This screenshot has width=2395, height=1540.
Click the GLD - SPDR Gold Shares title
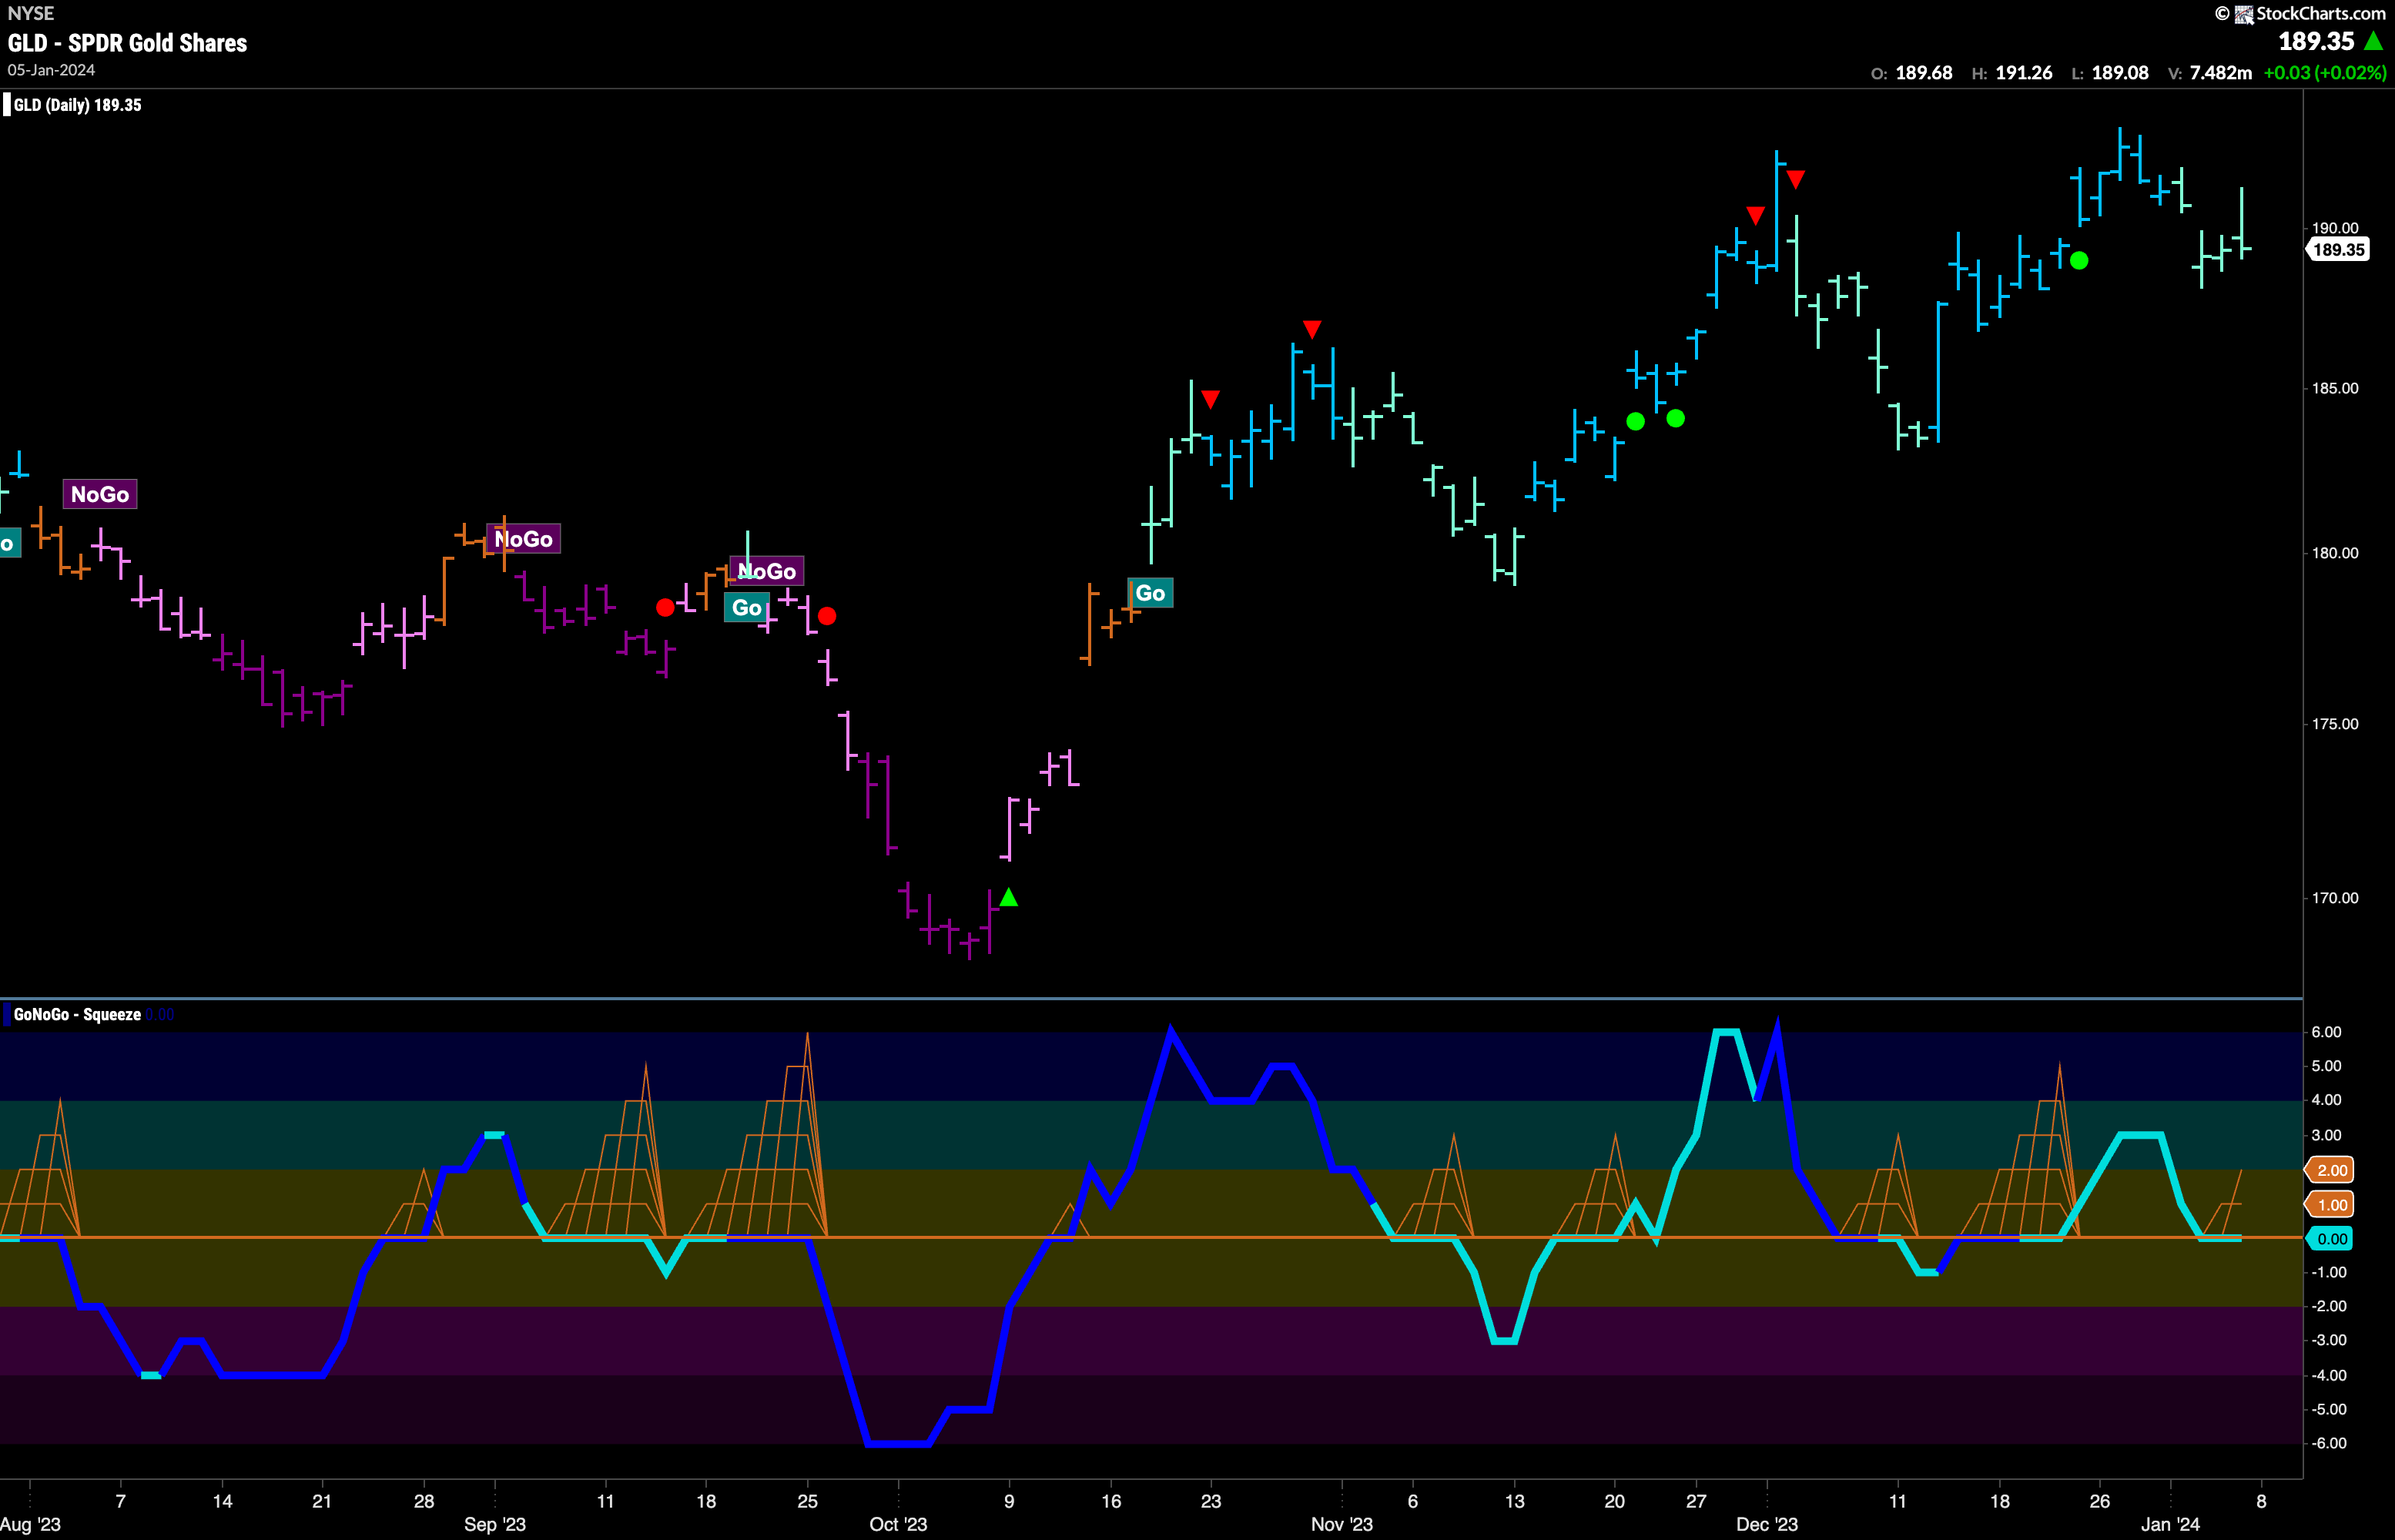127,43
